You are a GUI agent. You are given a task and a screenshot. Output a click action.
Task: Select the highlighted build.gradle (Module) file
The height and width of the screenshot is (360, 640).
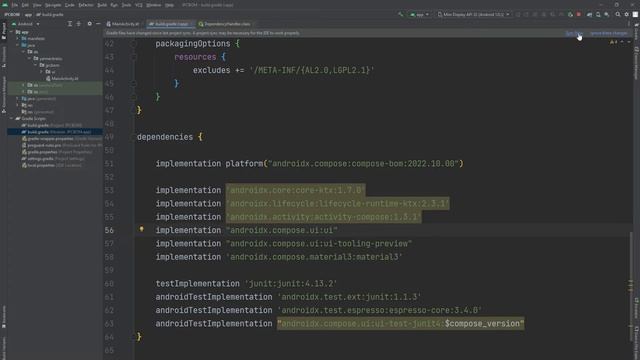click(55, 132)
